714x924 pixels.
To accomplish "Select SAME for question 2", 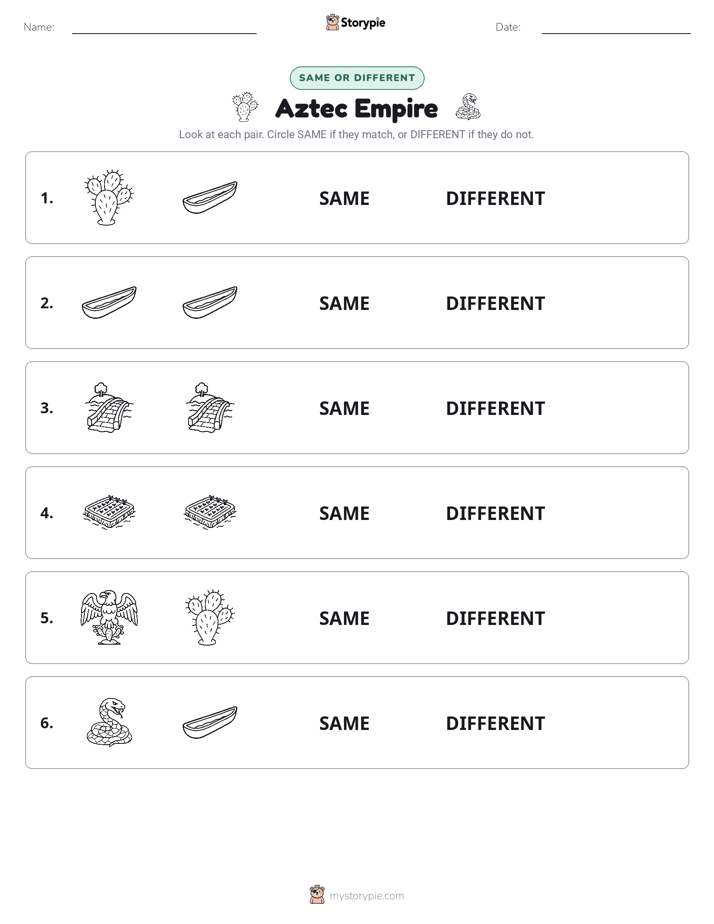I will click(x=344, y=303).
